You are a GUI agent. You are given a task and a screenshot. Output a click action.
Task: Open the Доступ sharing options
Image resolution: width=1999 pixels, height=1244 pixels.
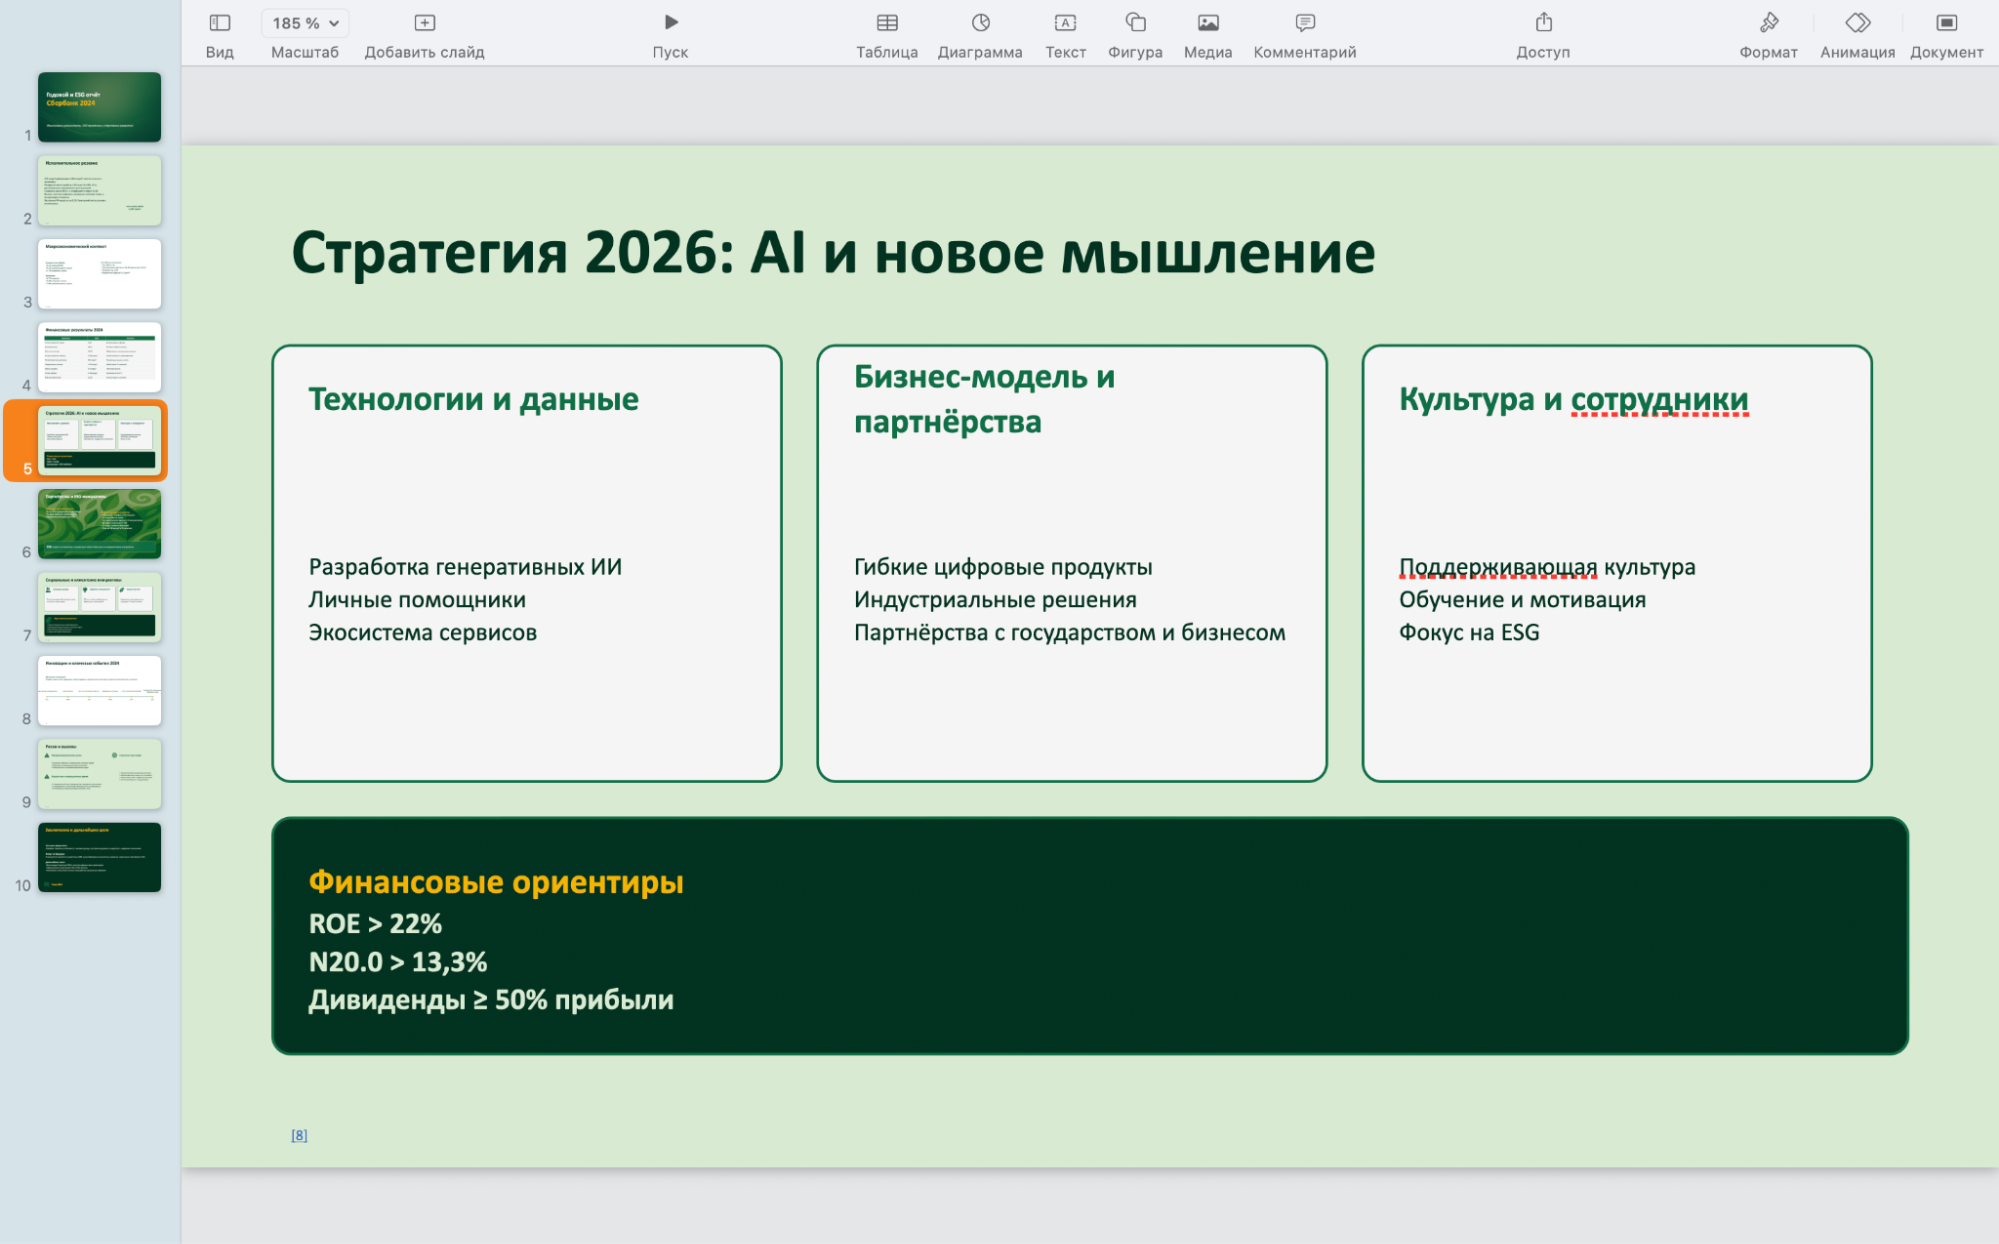coord(1545,22)
